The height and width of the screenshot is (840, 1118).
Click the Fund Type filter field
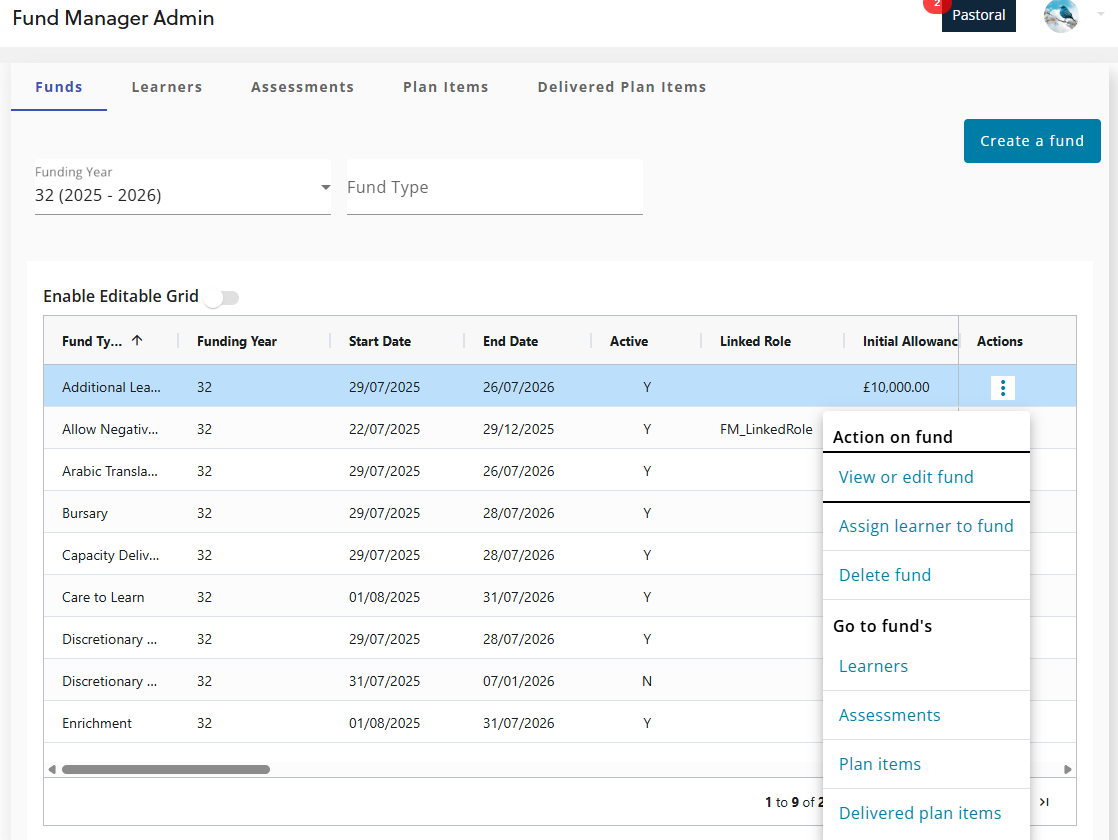[x=494, y=188]
